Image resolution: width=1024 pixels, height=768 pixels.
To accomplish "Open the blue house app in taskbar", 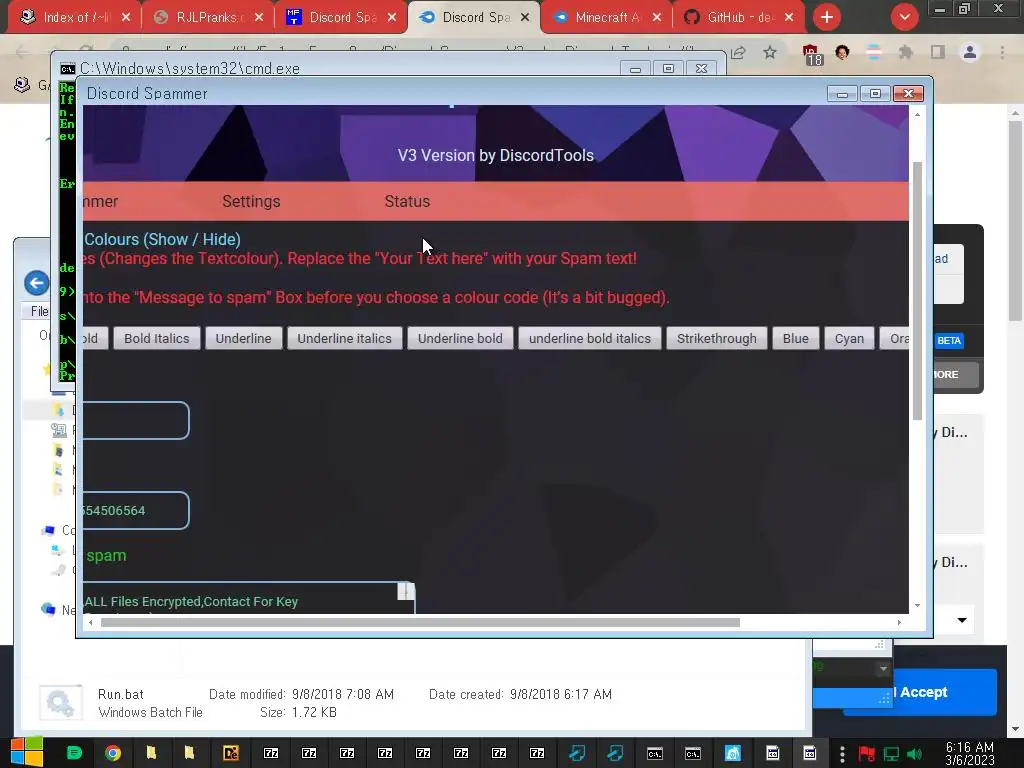I will tap(733, 754).
